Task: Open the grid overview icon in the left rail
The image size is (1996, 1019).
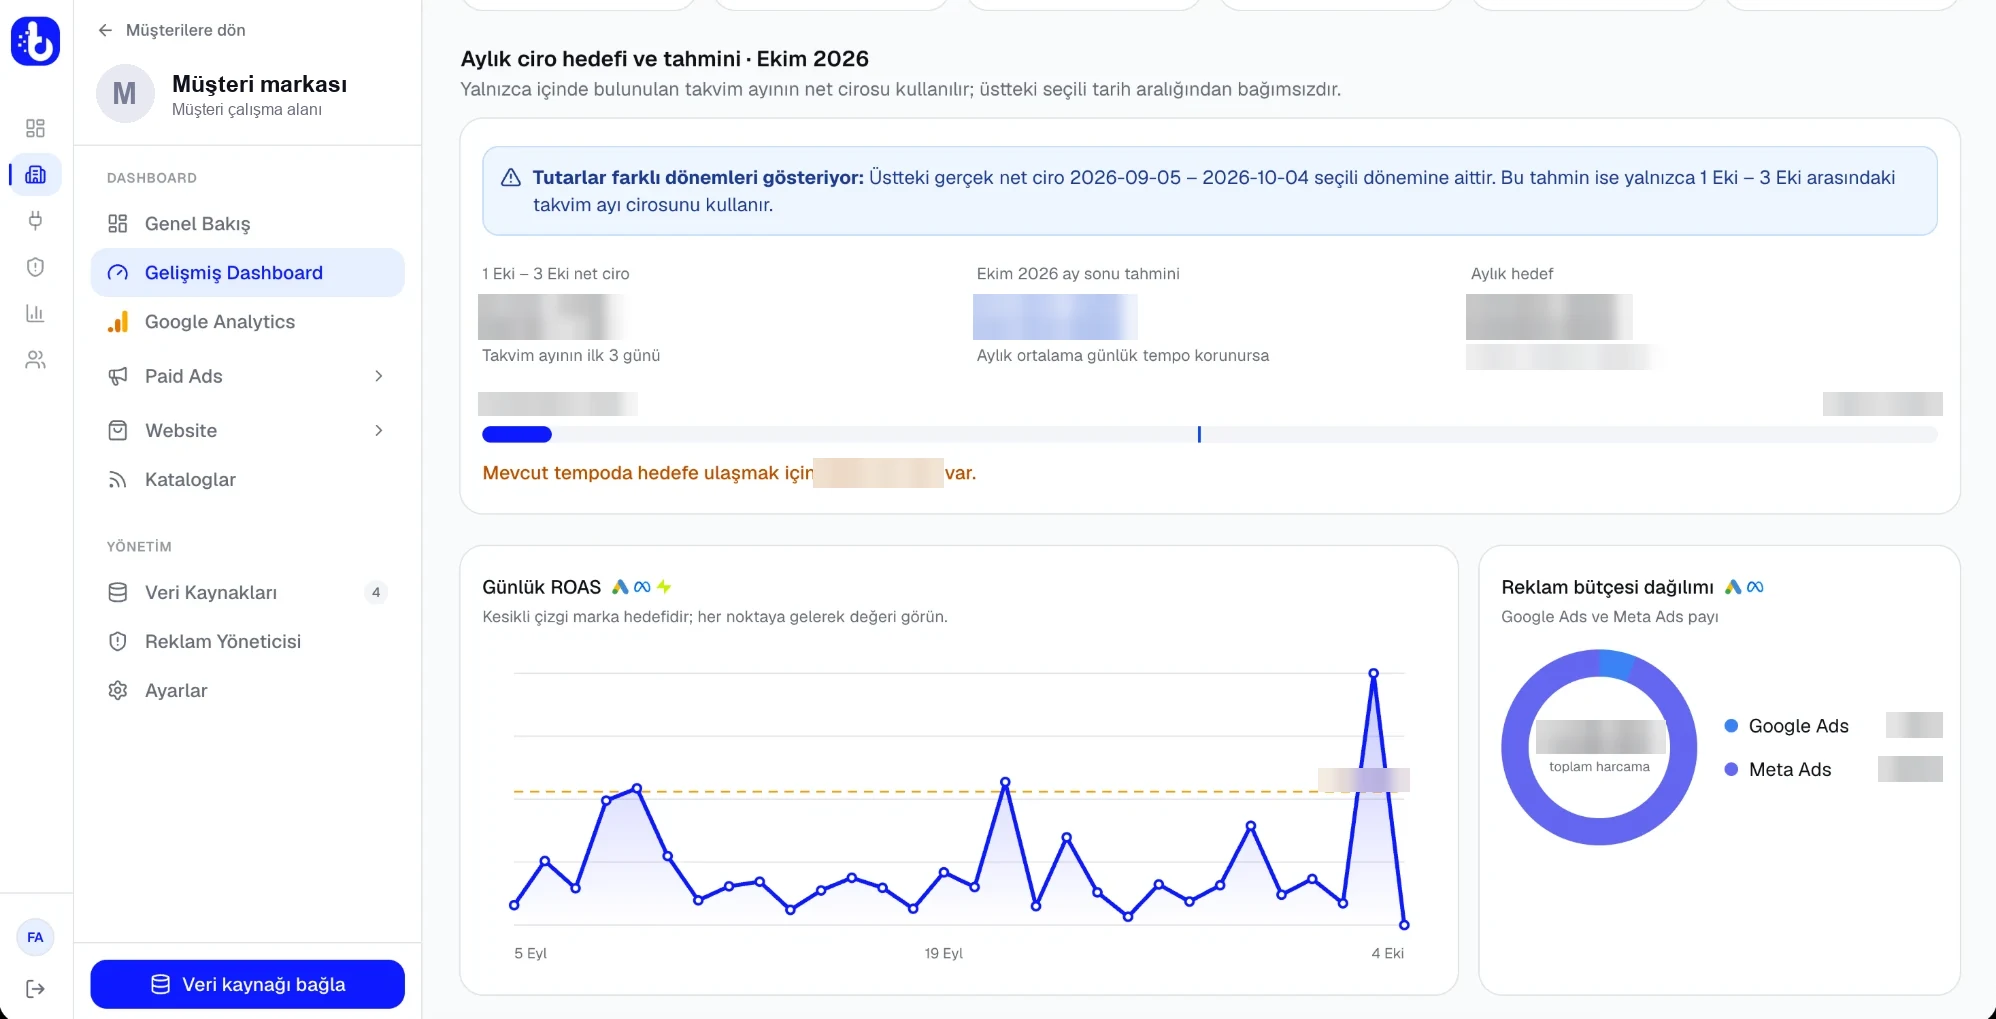Action: 35,128
